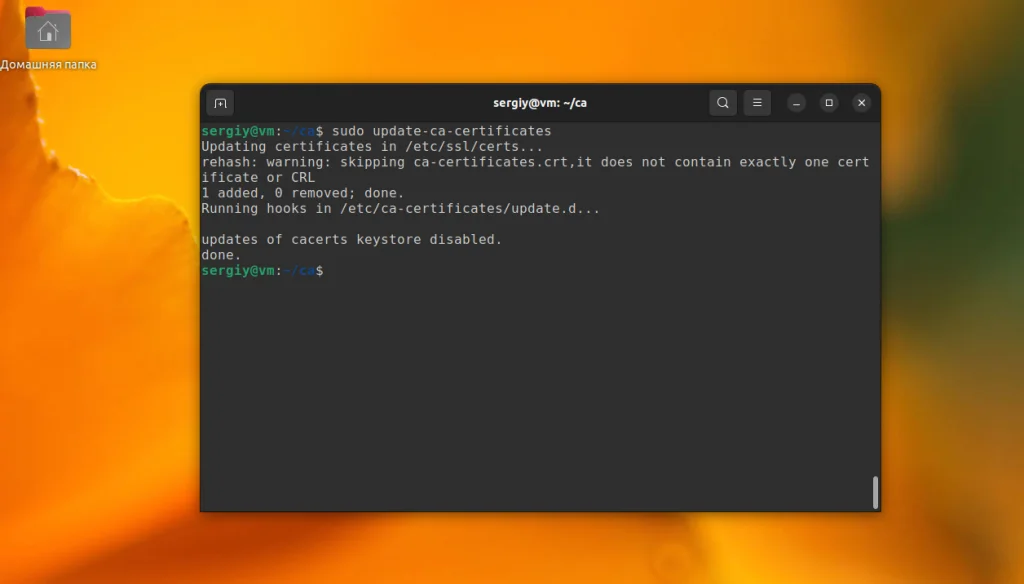Click the terminal title sergiy@vm: ~/ca
Viewport: 1024px width, 584px height.
click(540, 102)
